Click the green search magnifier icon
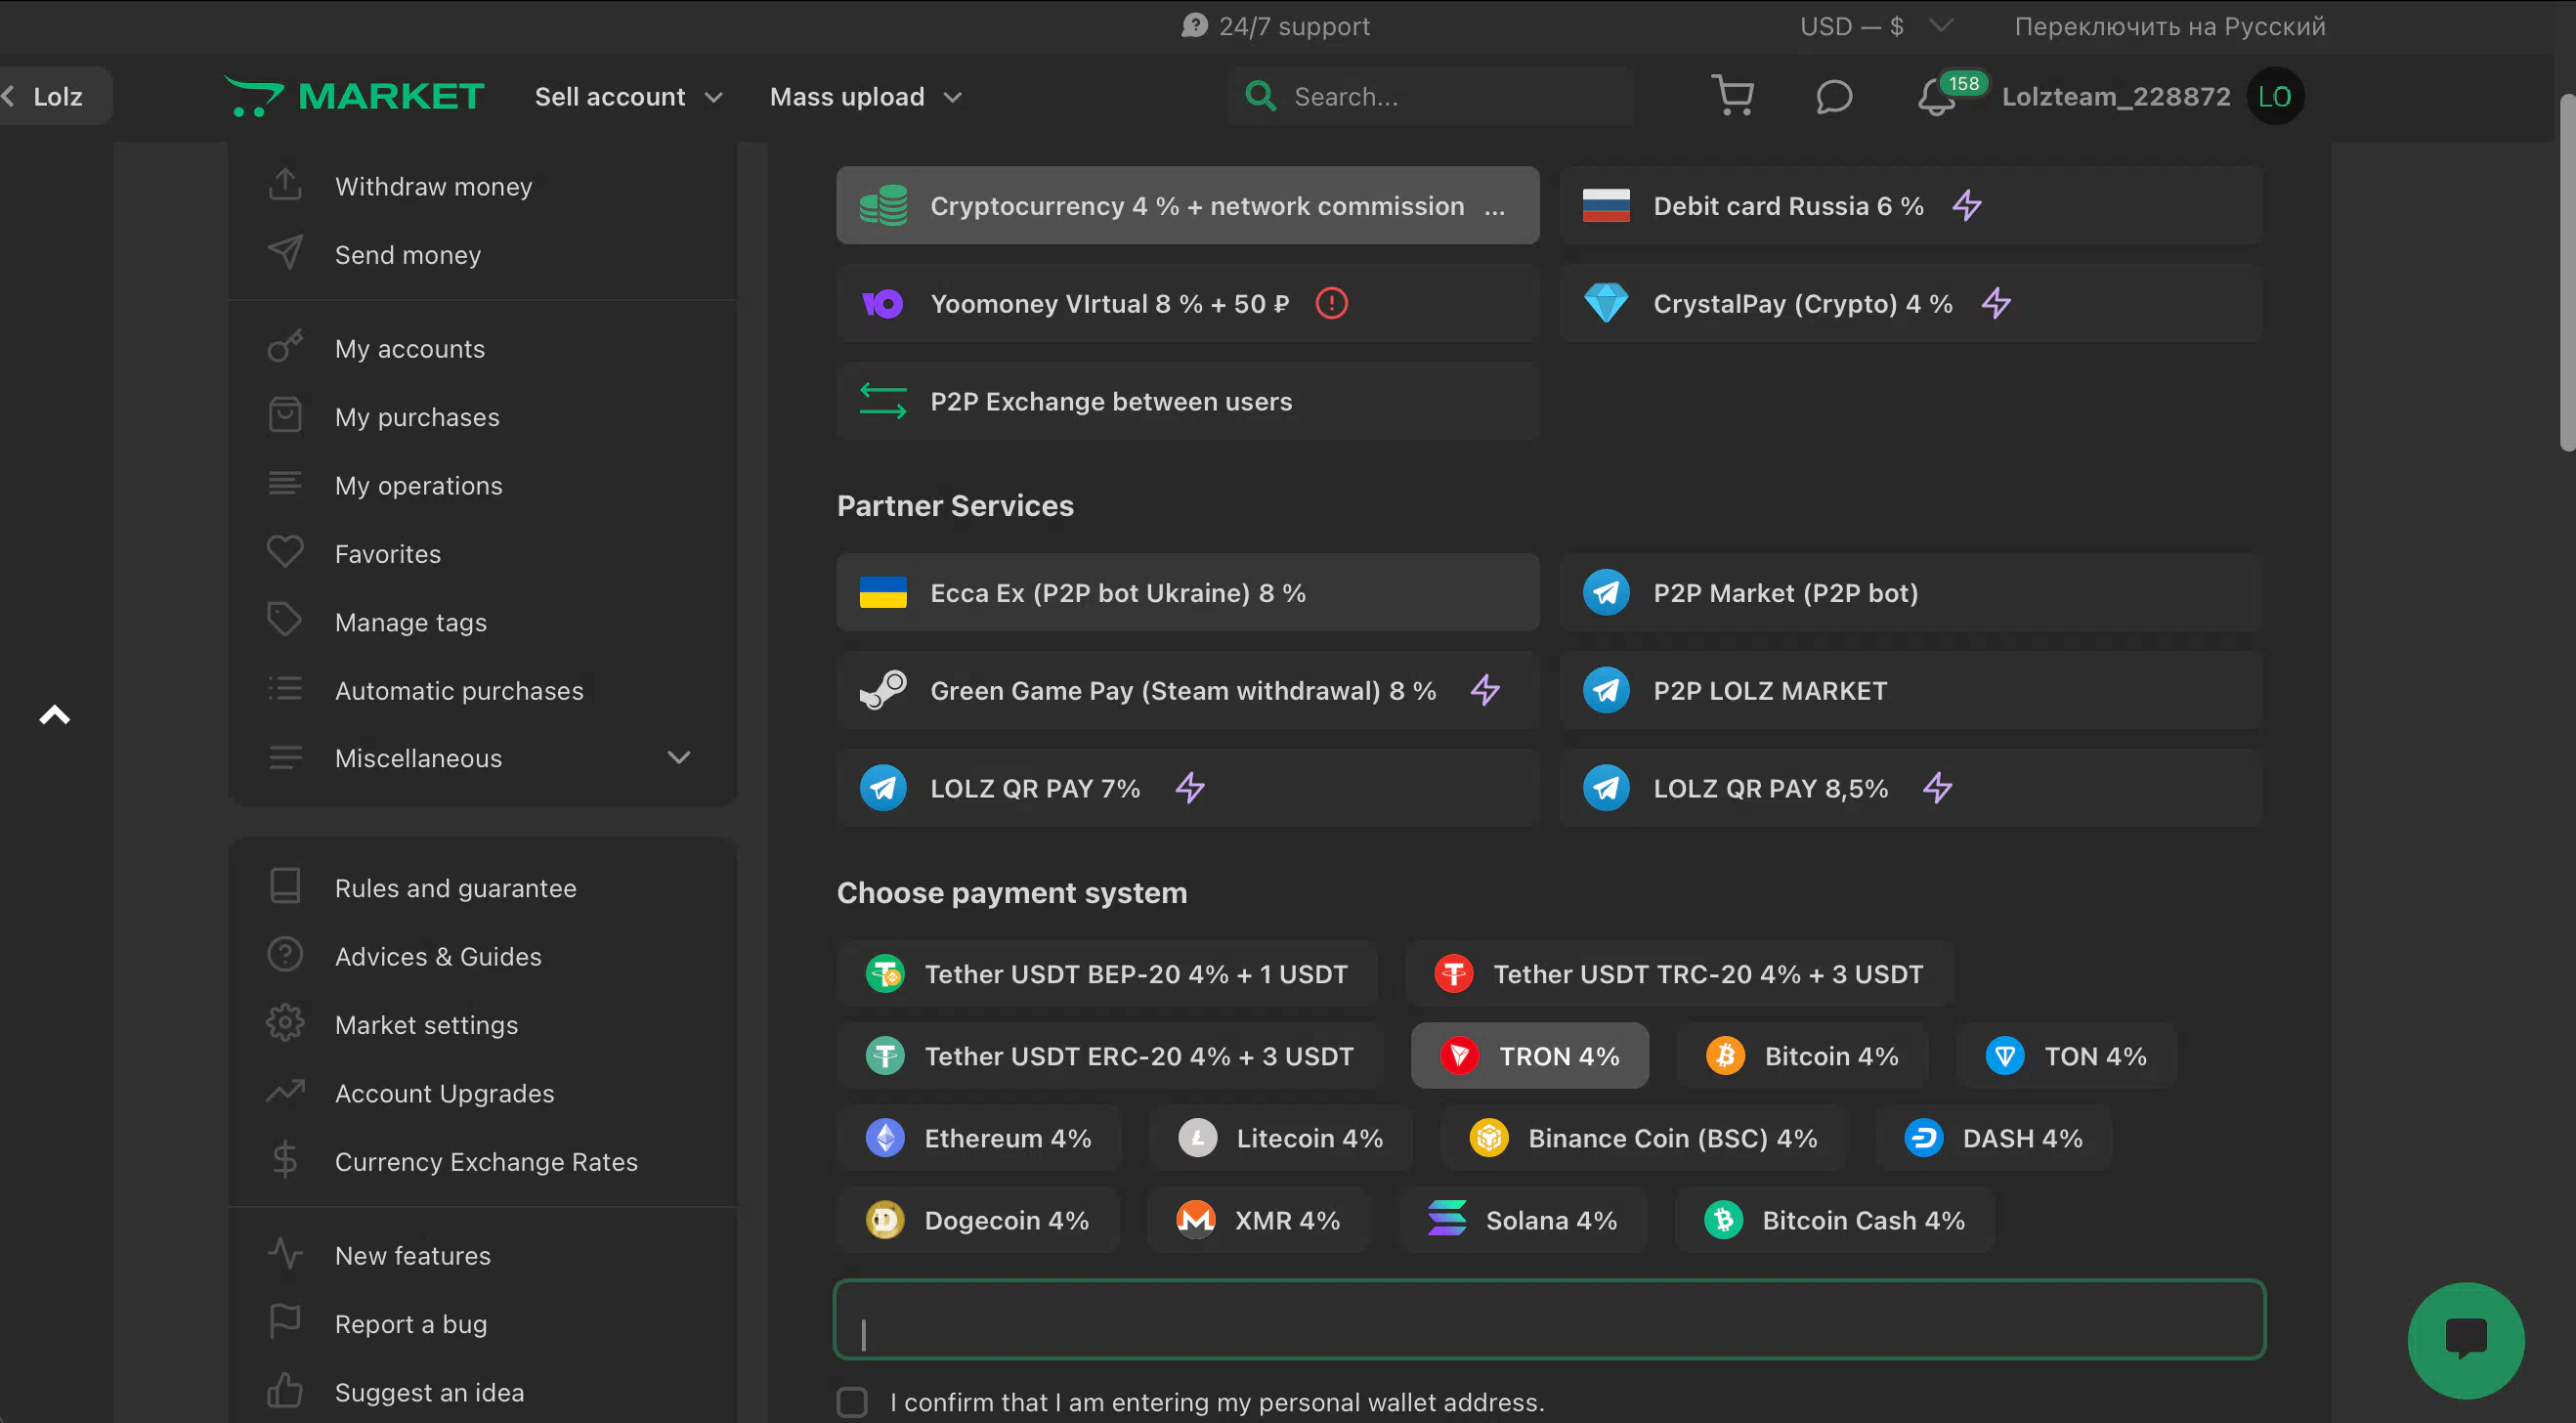 [1260, 96]
